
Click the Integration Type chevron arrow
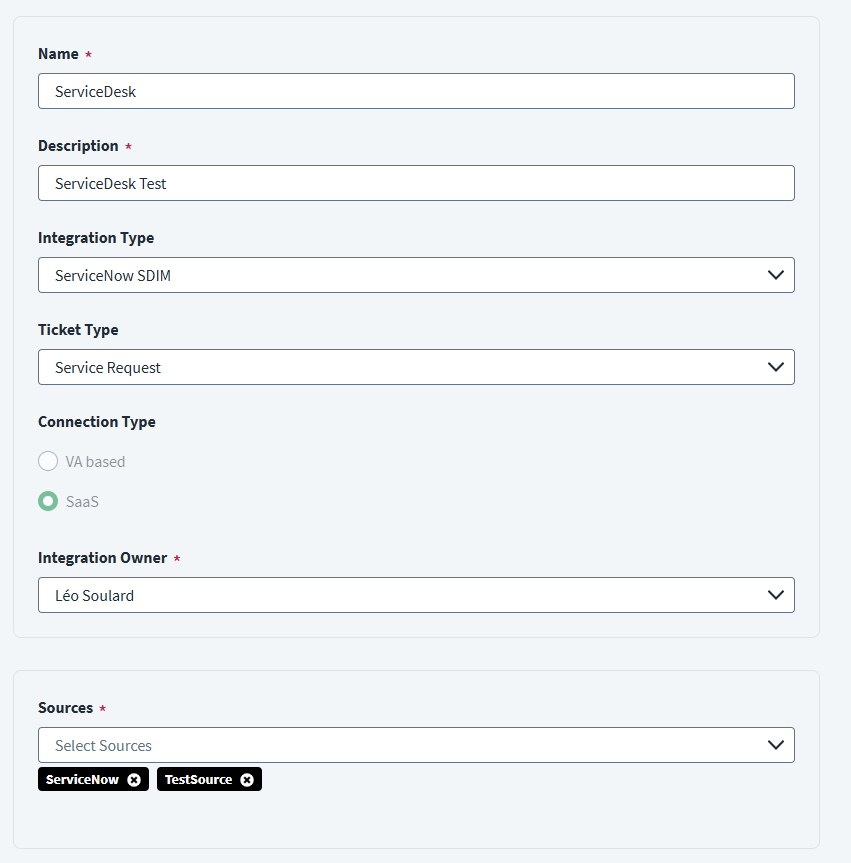coord(775,275)
